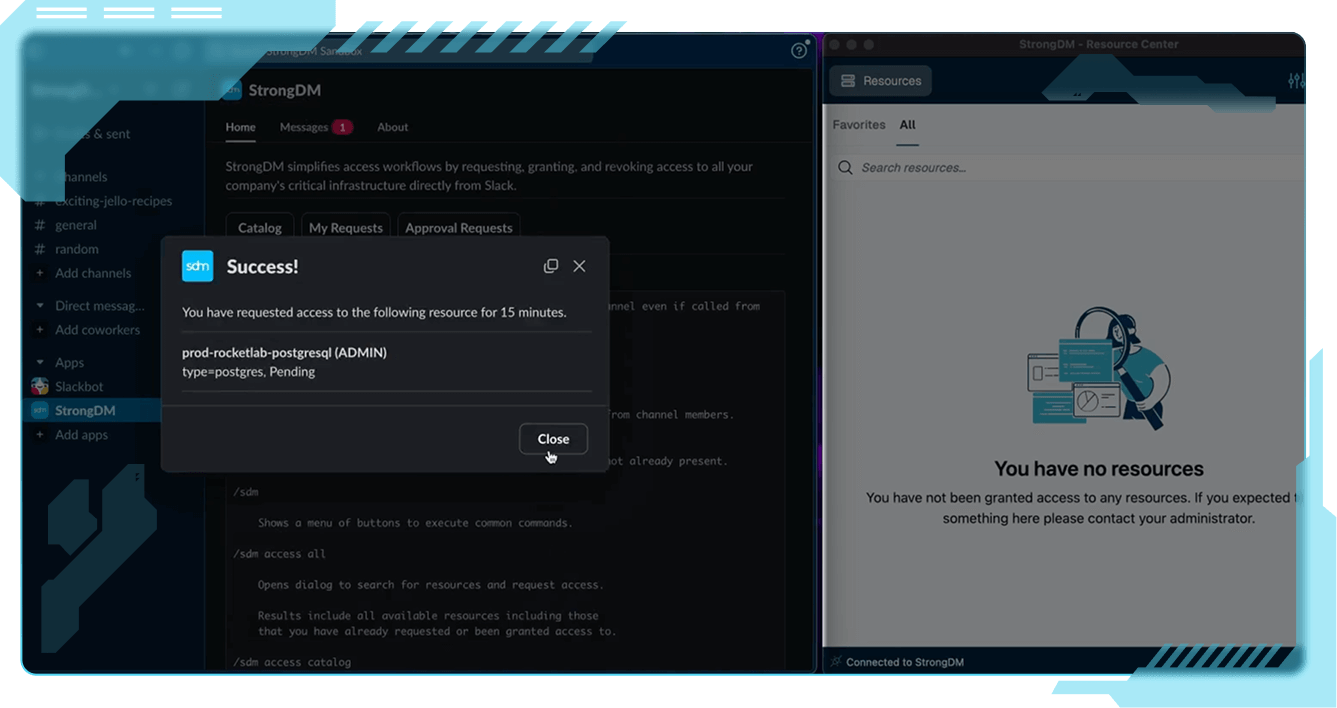Collapse the Apps section arrow
This screenshot has height=708, width=1337.
(40, 363)
